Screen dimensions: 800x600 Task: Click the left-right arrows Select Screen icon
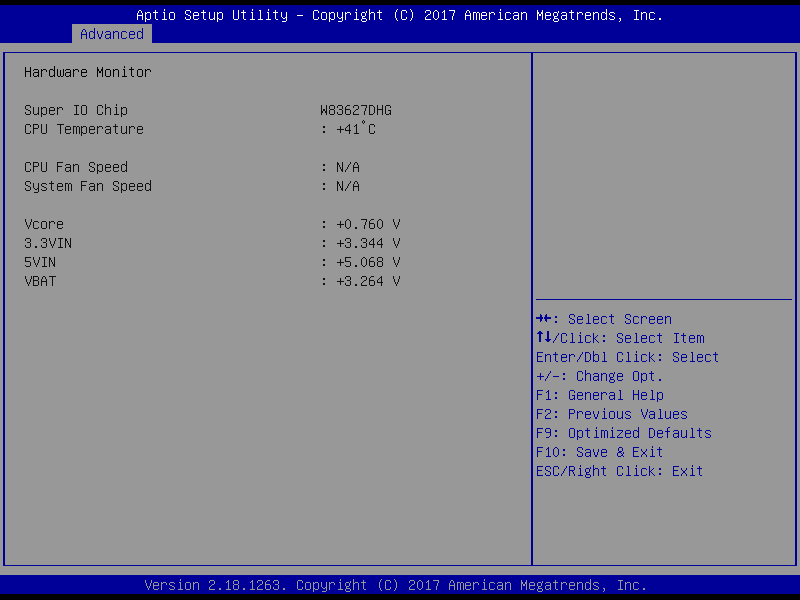[544, 319]
